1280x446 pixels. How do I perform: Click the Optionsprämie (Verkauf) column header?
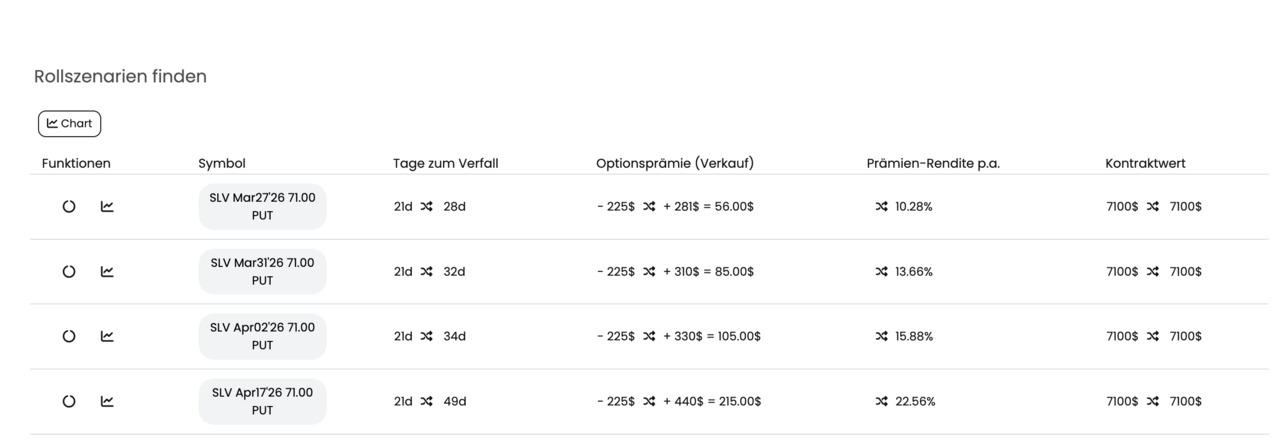(675, 163)
